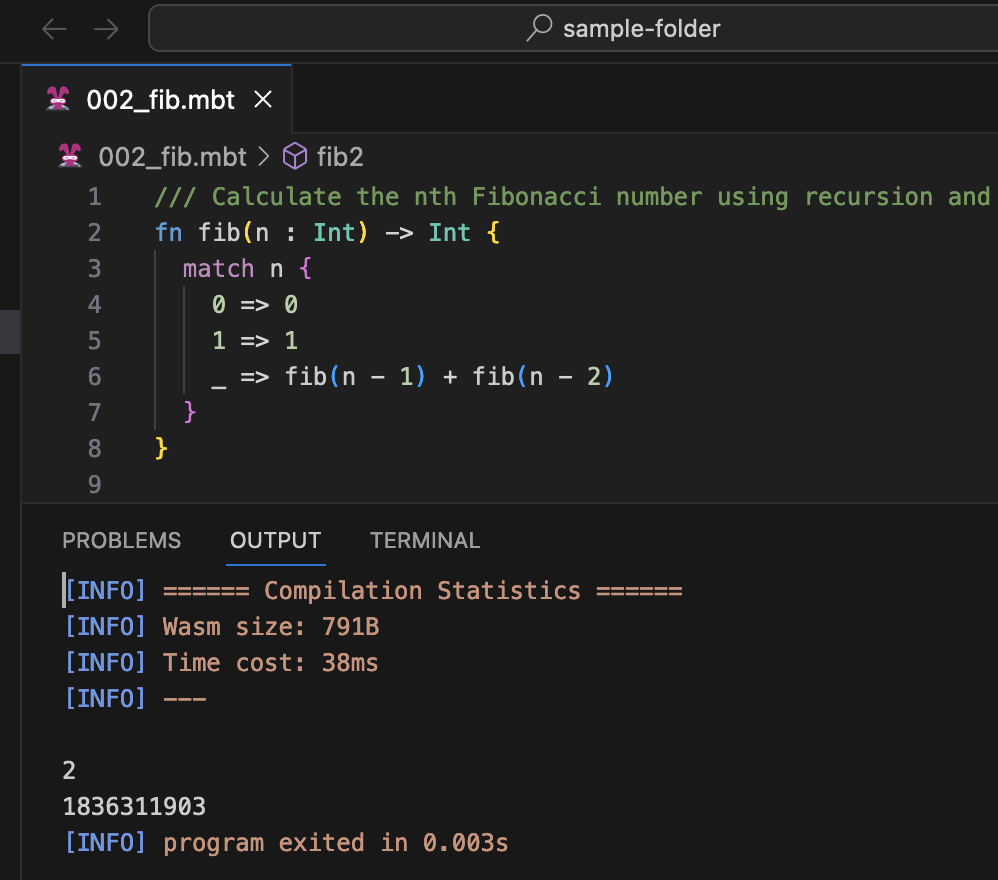Click the MoonBit rabbit icon on the editor tab
The width and height of the screenshot is (998, 880).
pos(60,100)
